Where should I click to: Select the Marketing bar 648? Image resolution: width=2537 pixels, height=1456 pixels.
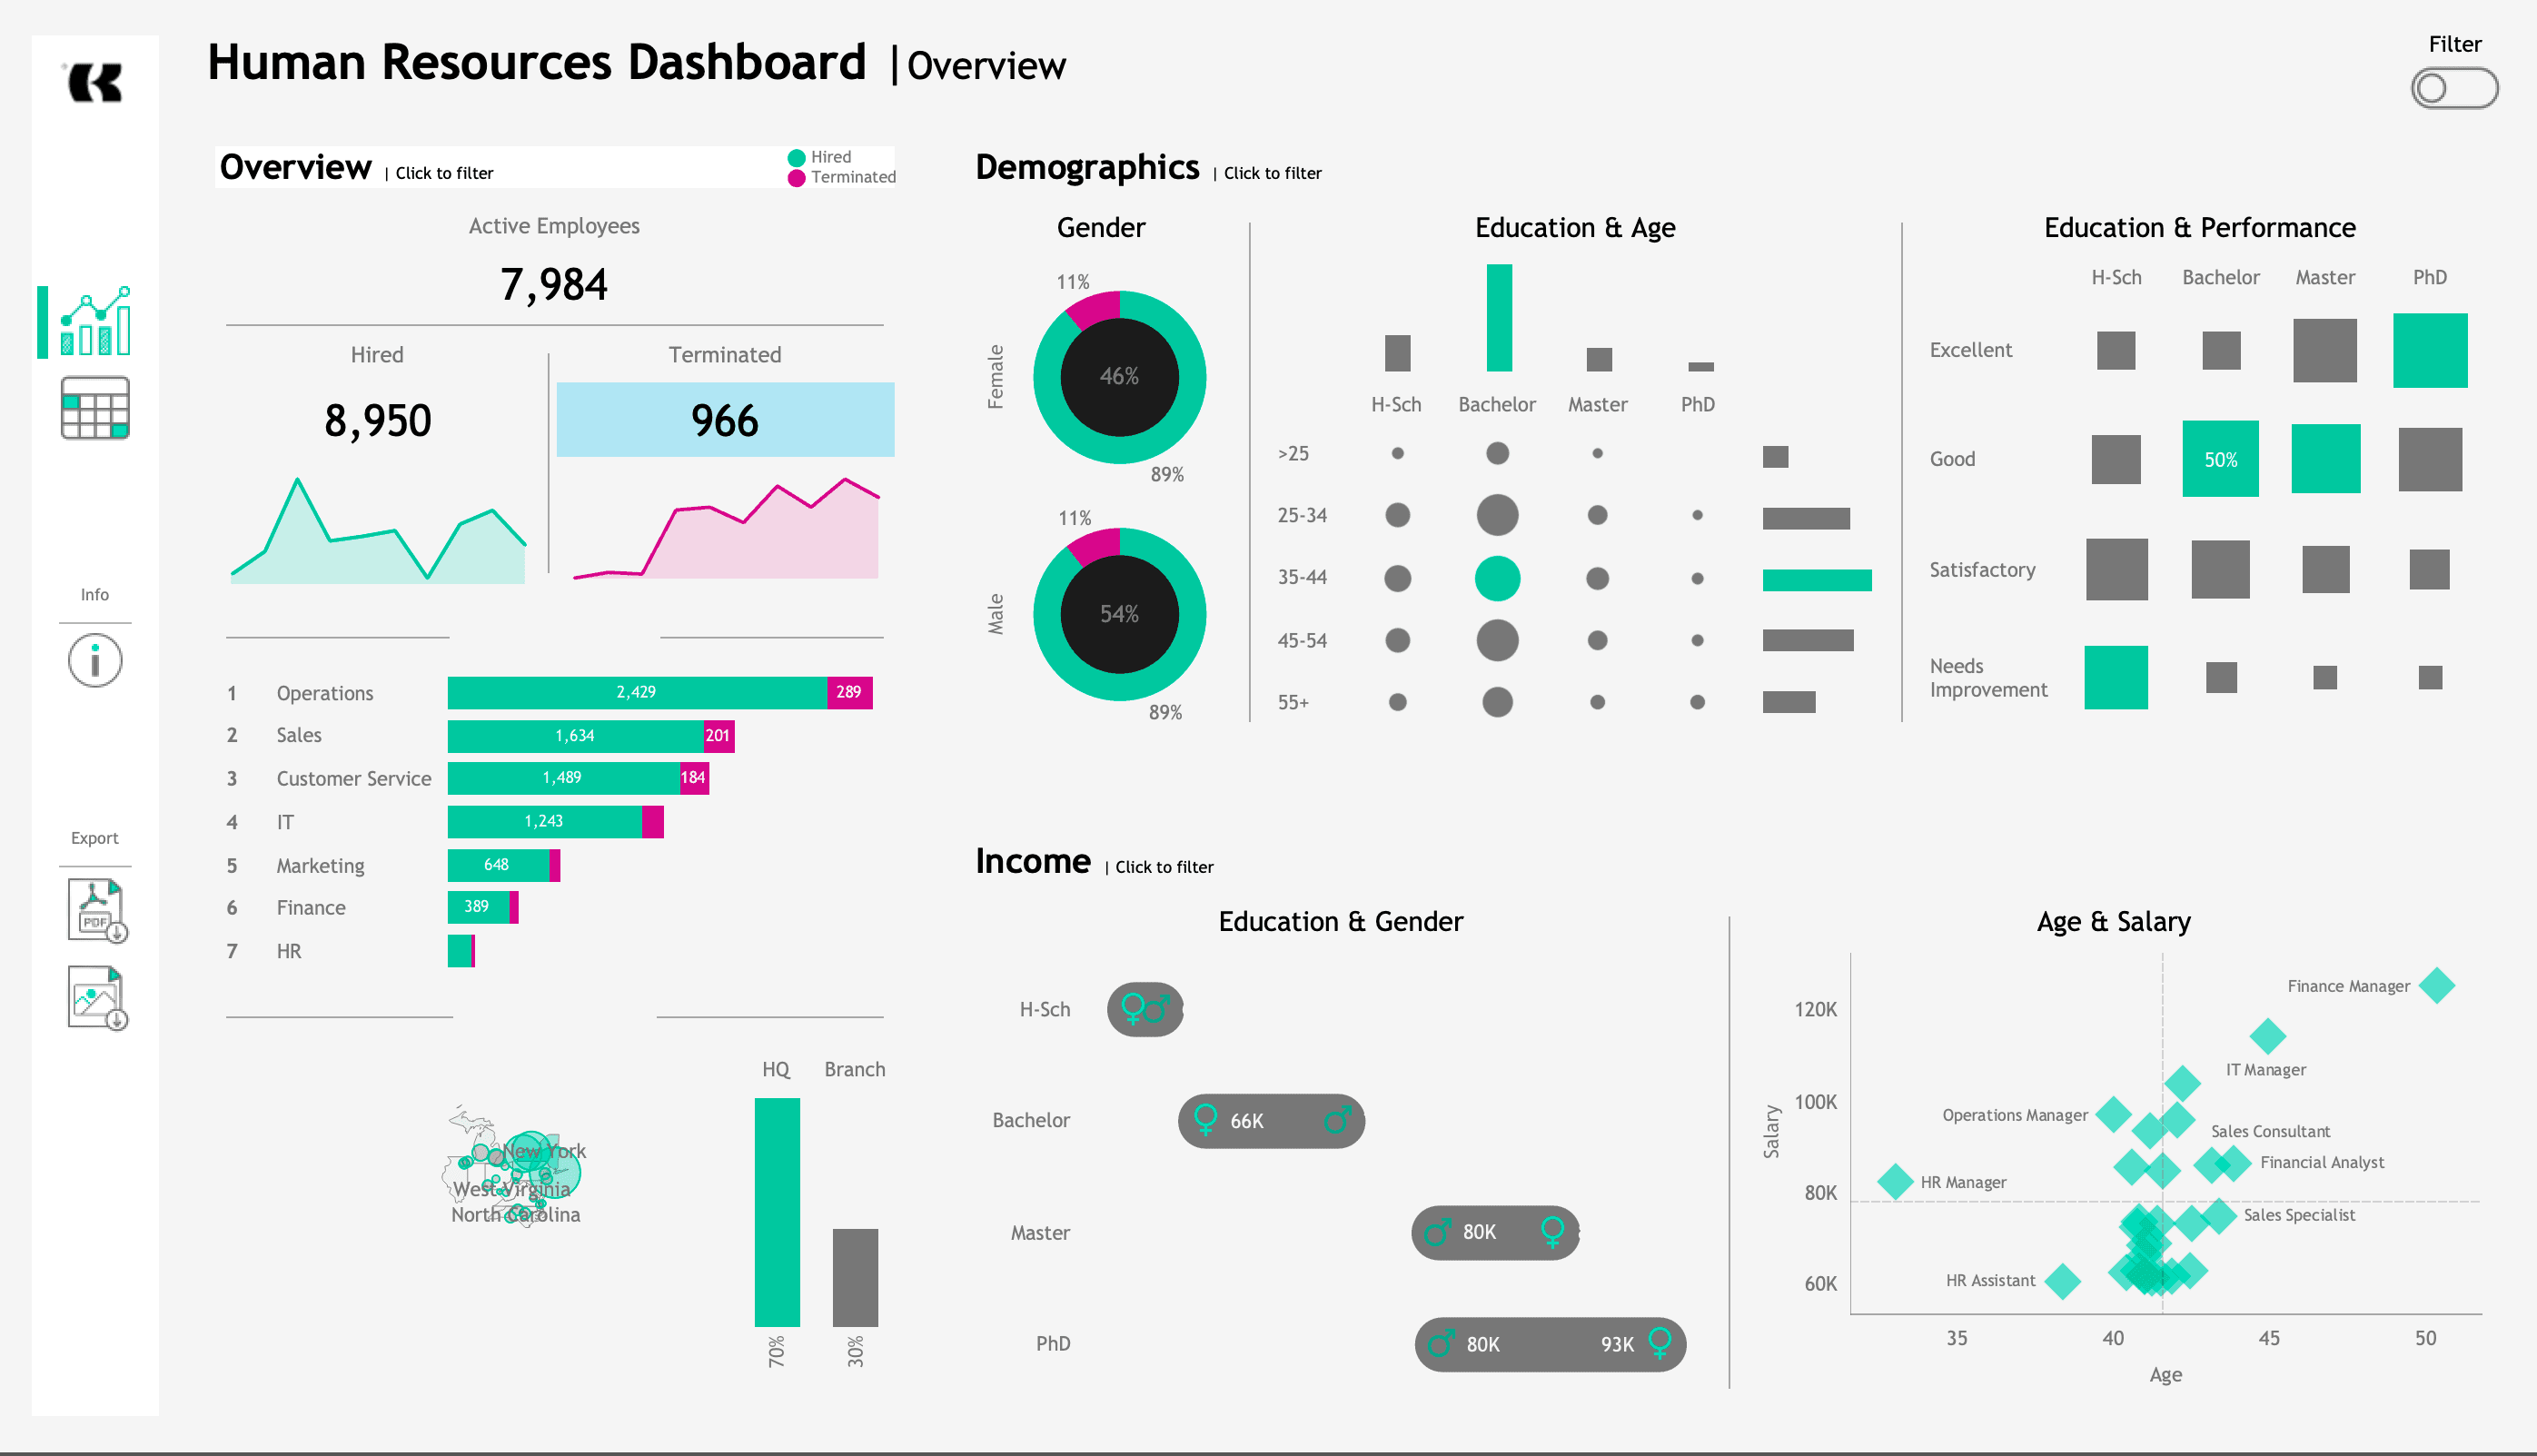[498, 865]
